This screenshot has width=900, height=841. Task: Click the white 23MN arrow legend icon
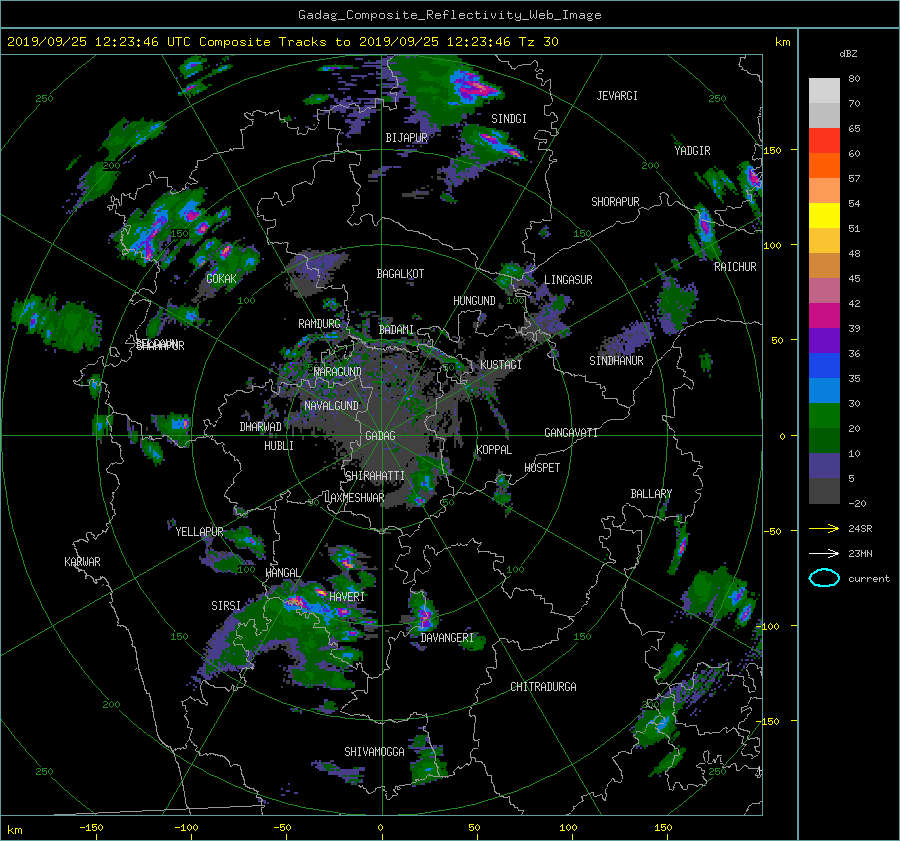point(824,553)
